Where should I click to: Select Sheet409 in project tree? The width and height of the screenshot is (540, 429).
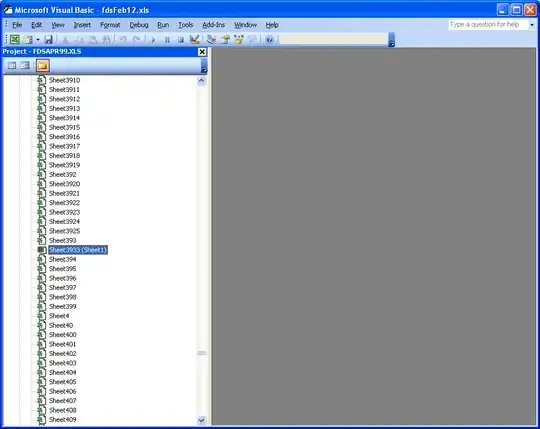(x=62, y=420)
